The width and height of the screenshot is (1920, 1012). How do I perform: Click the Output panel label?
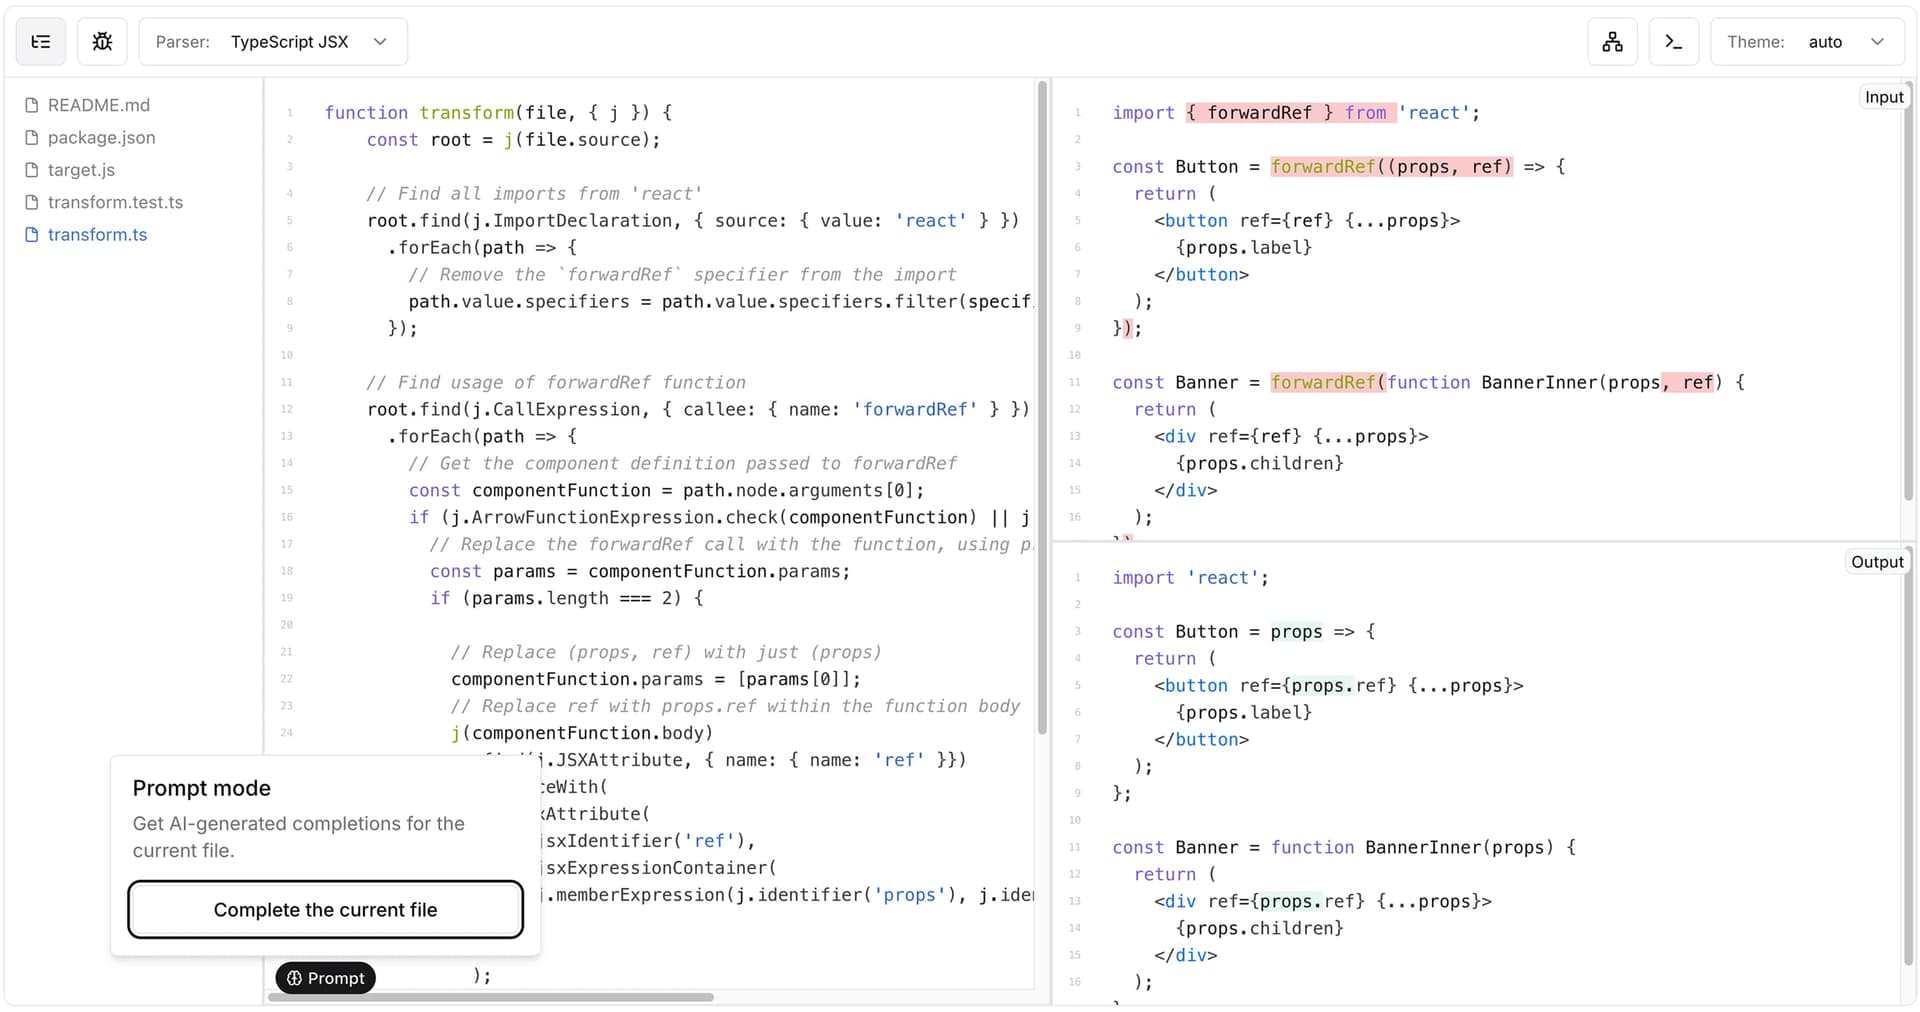pyautogui.click(x=1876, y=562)
